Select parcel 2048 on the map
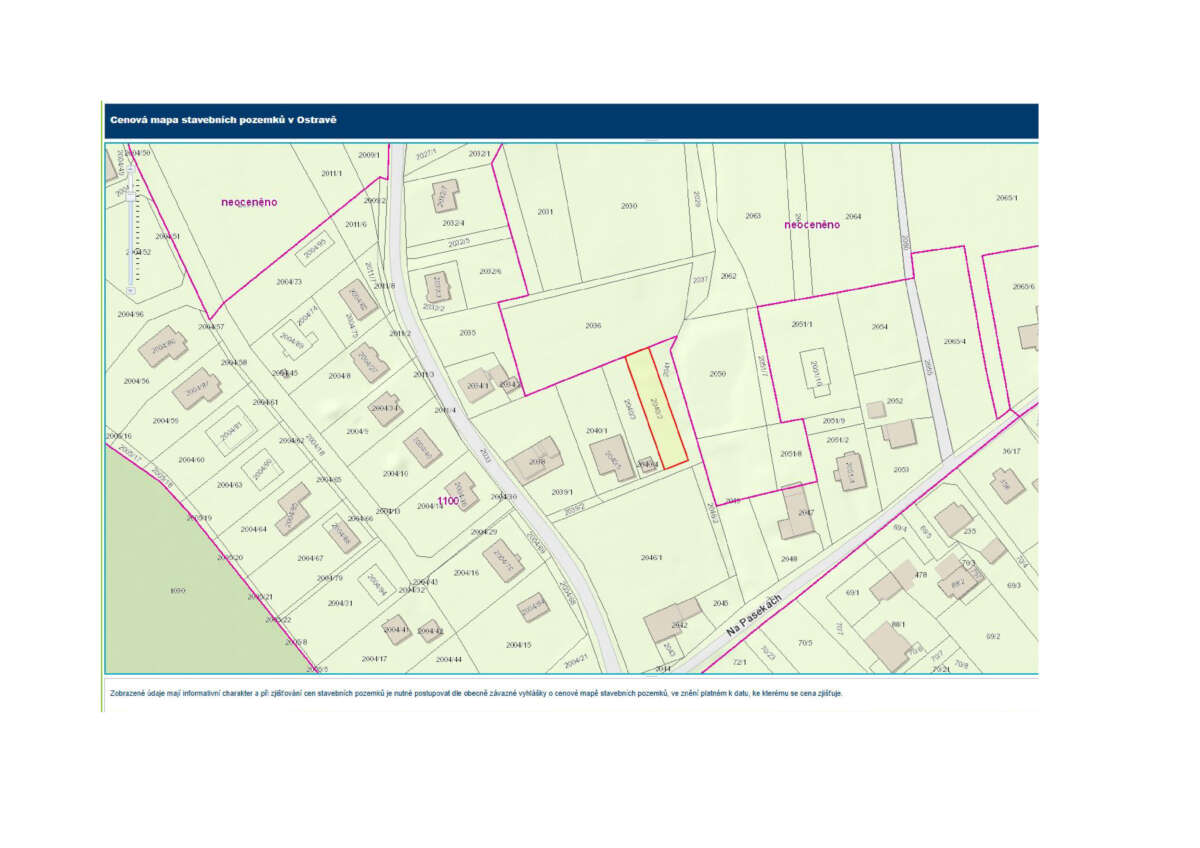Screen dimensions: 1200x848 click(789, 559)
